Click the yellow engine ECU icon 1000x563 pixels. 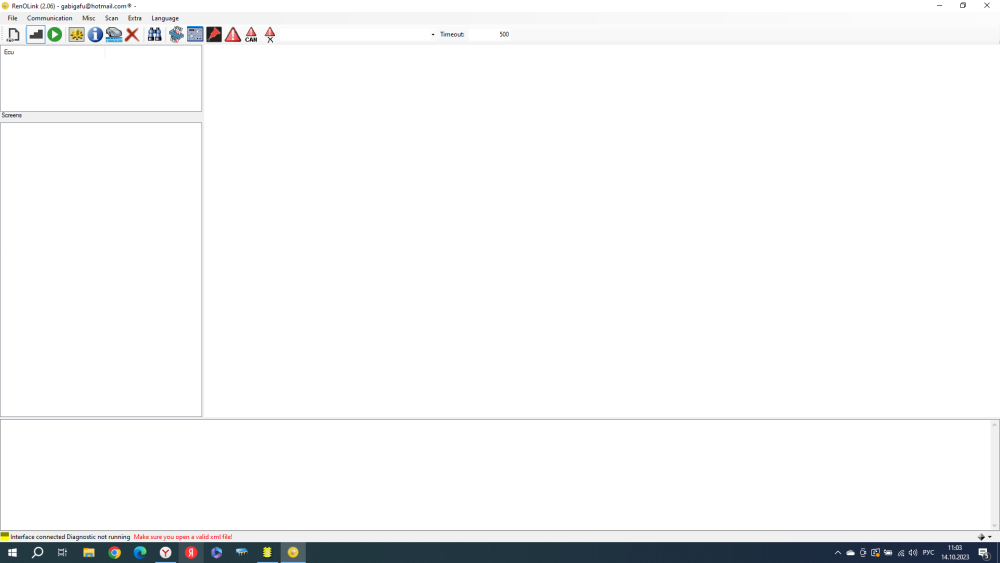coord(76,35)
